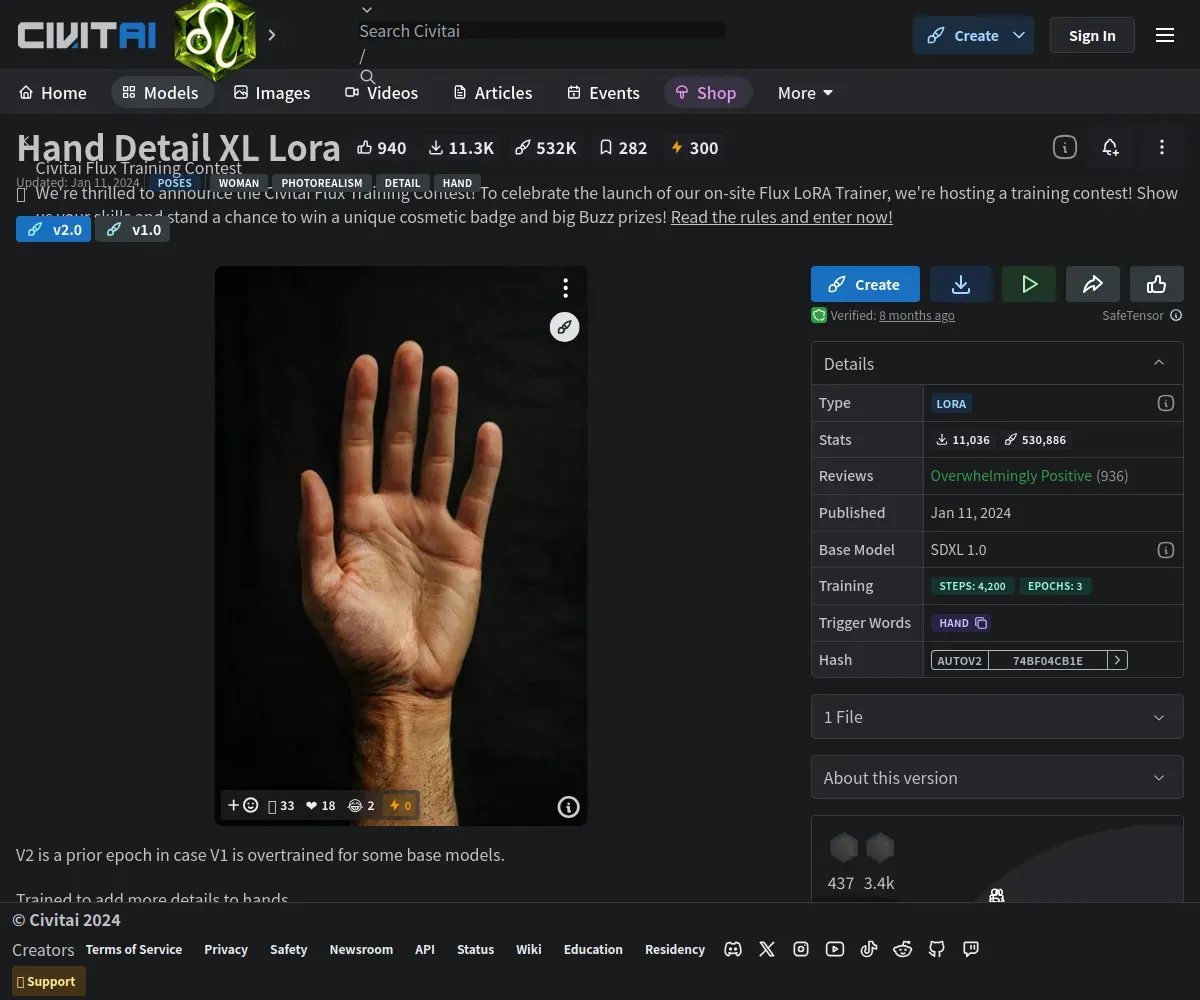
Task: Open Terms of Service link
Action: [134, 949]
